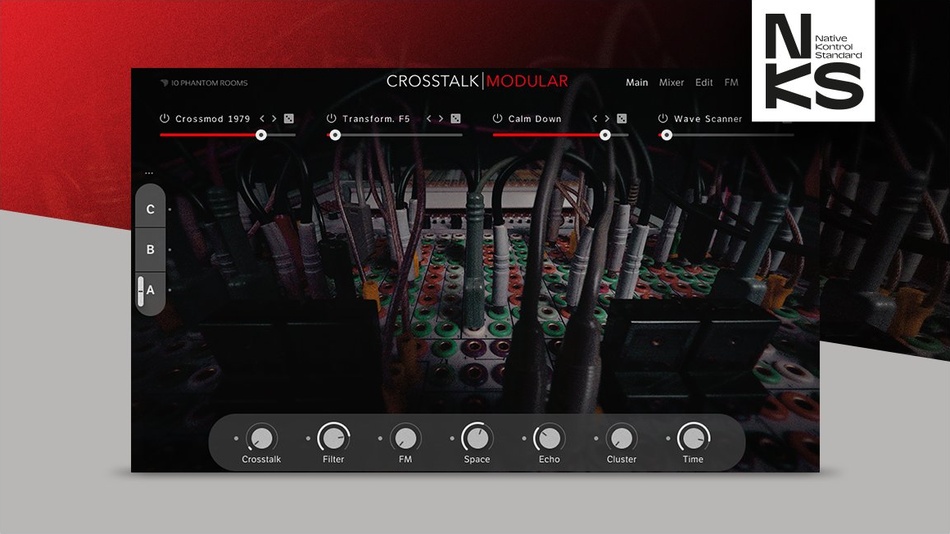Click the Crosstalk knob

(x=261, y=438)
